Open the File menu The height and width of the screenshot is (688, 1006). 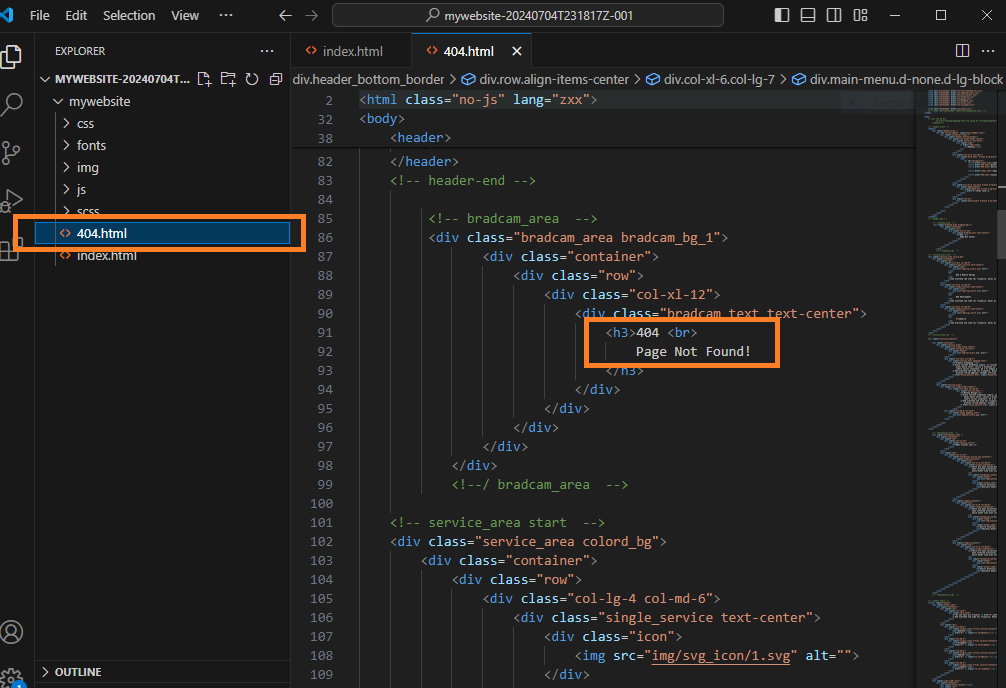(40, 15)
